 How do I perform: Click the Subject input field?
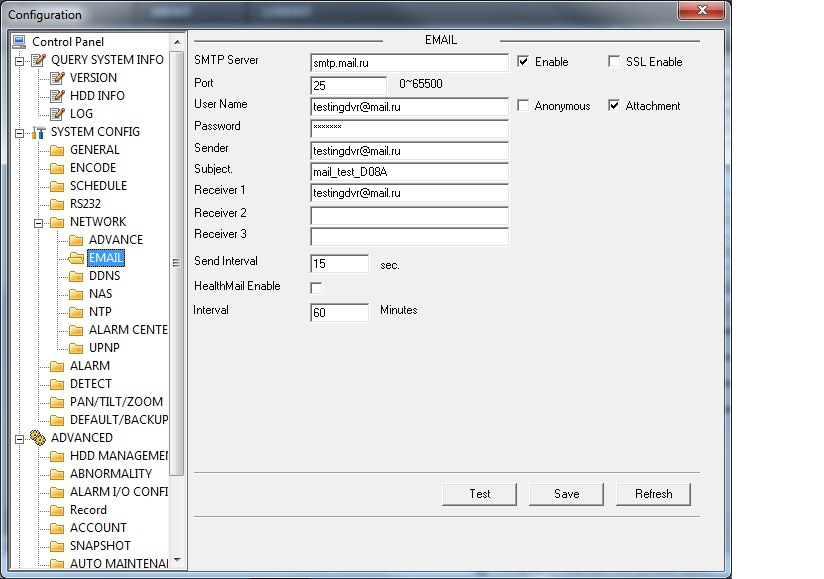(409, 172)
